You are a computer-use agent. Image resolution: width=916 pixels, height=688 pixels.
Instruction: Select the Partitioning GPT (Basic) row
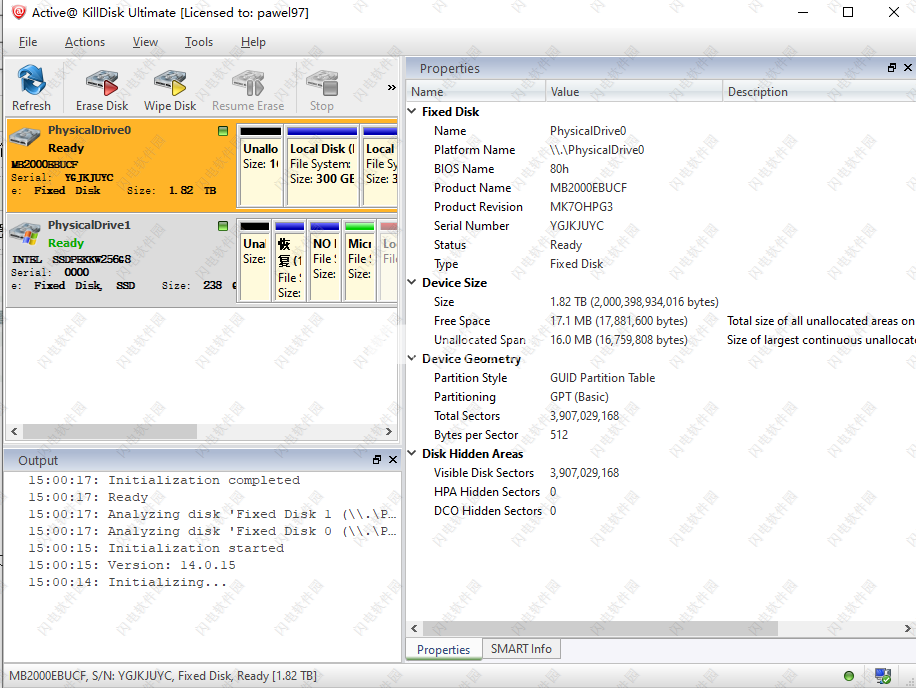[661, 397]
